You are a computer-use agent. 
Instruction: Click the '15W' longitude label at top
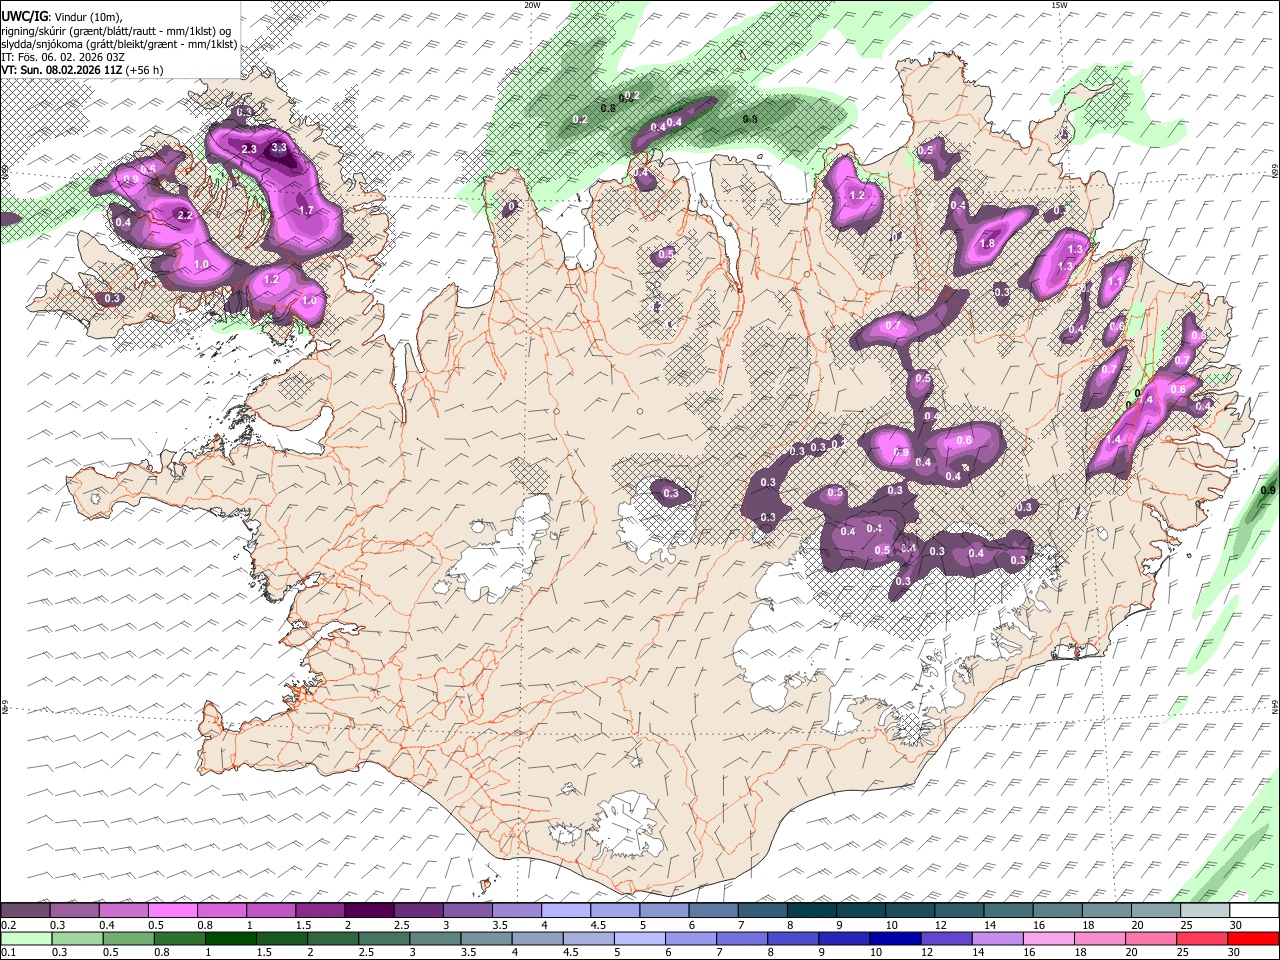point(1059,5)
